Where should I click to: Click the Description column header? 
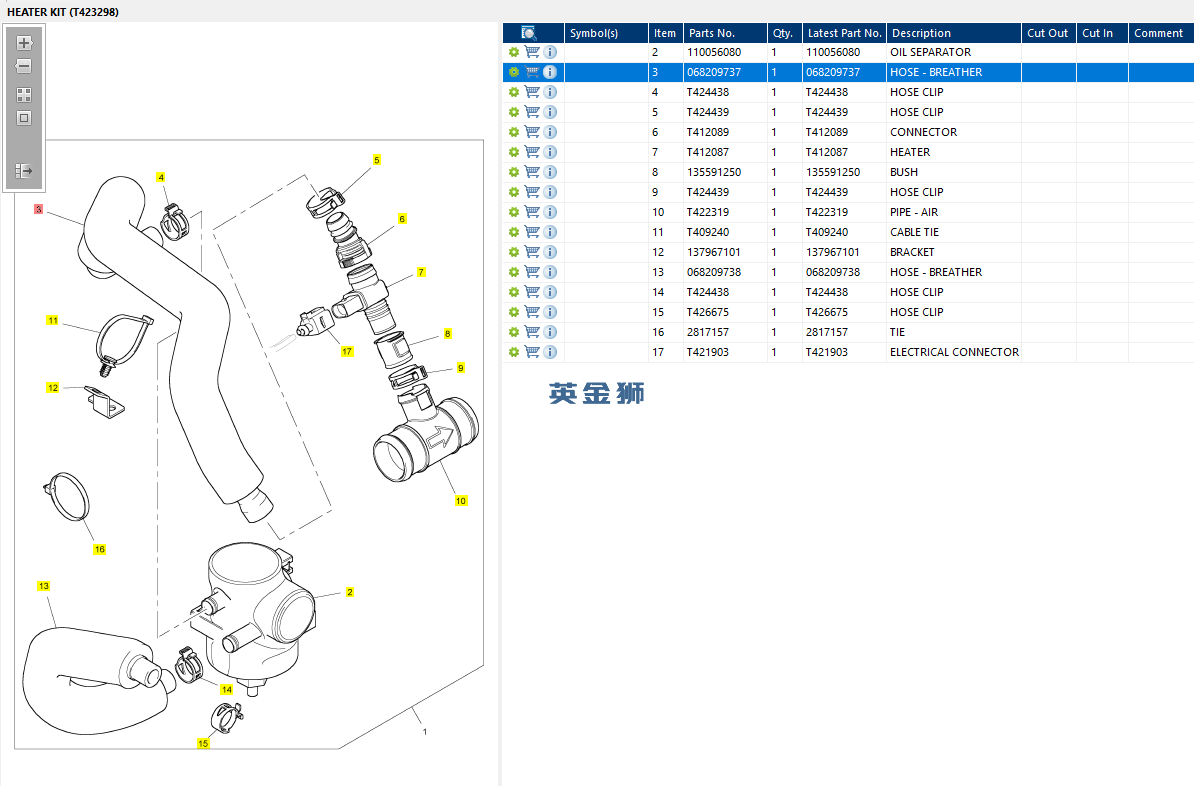921,33
